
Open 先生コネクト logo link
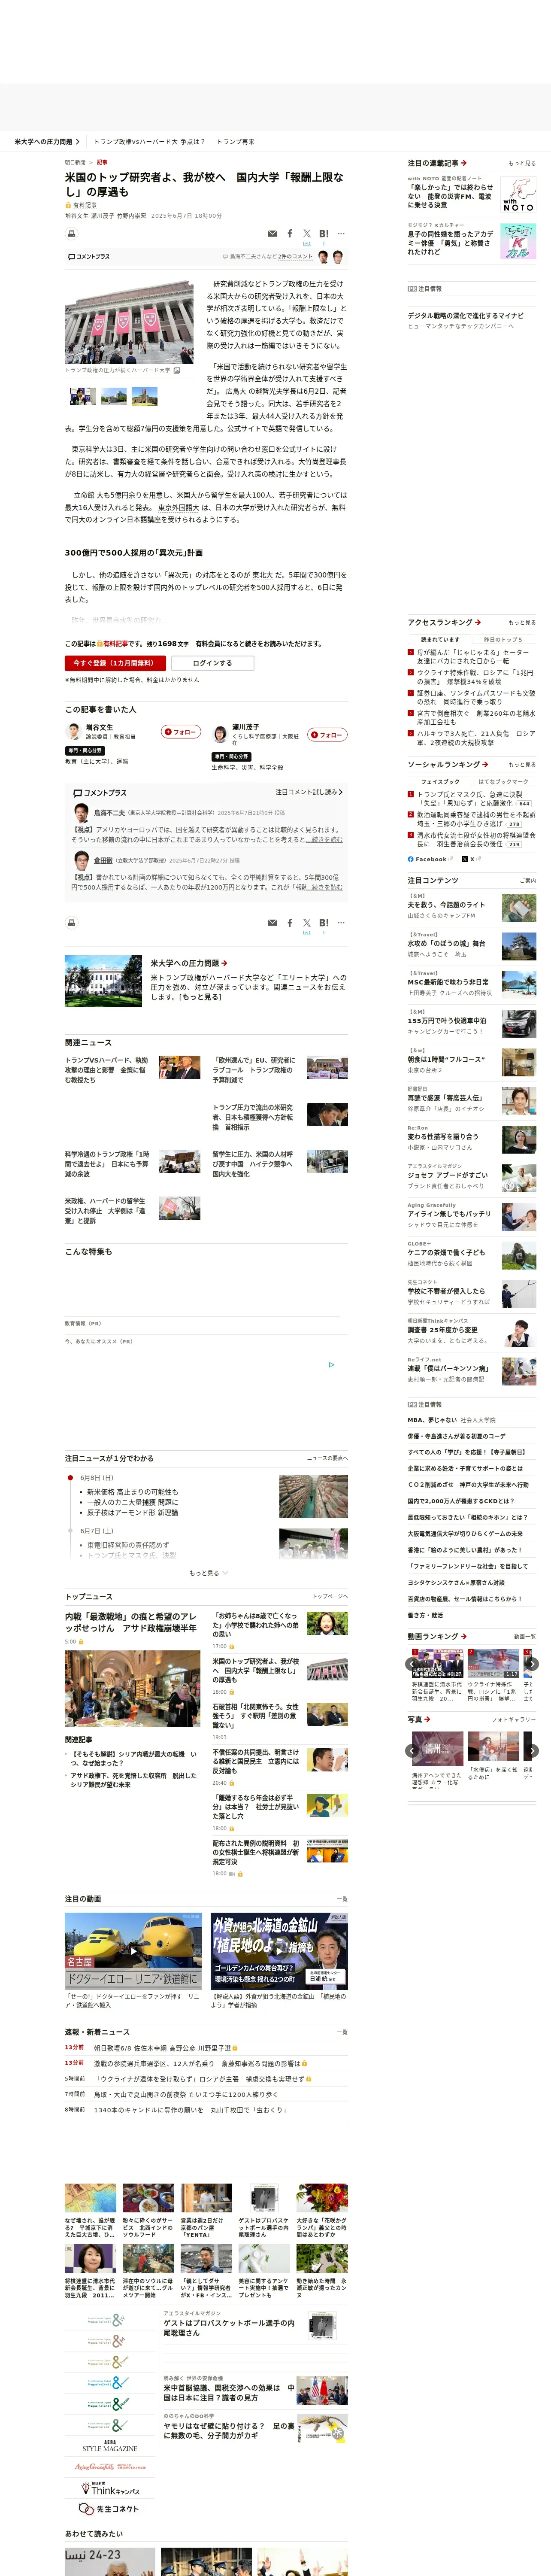pyautogui.click(x=110, y=2509)
